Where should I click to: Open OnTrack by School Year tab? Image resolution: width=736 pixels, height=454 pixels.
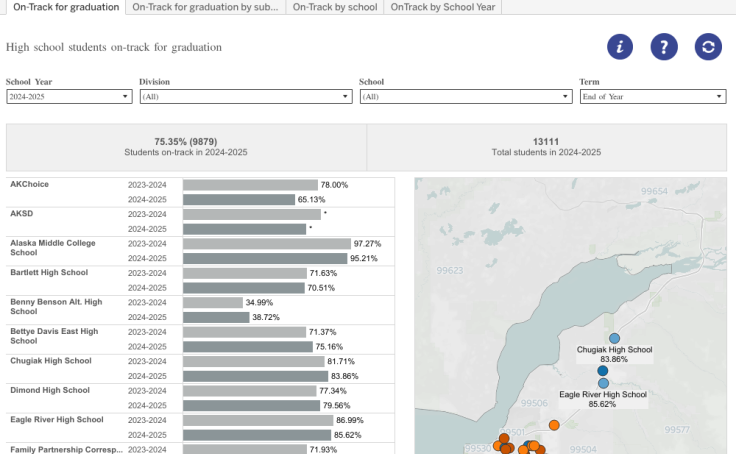(442, 7)
